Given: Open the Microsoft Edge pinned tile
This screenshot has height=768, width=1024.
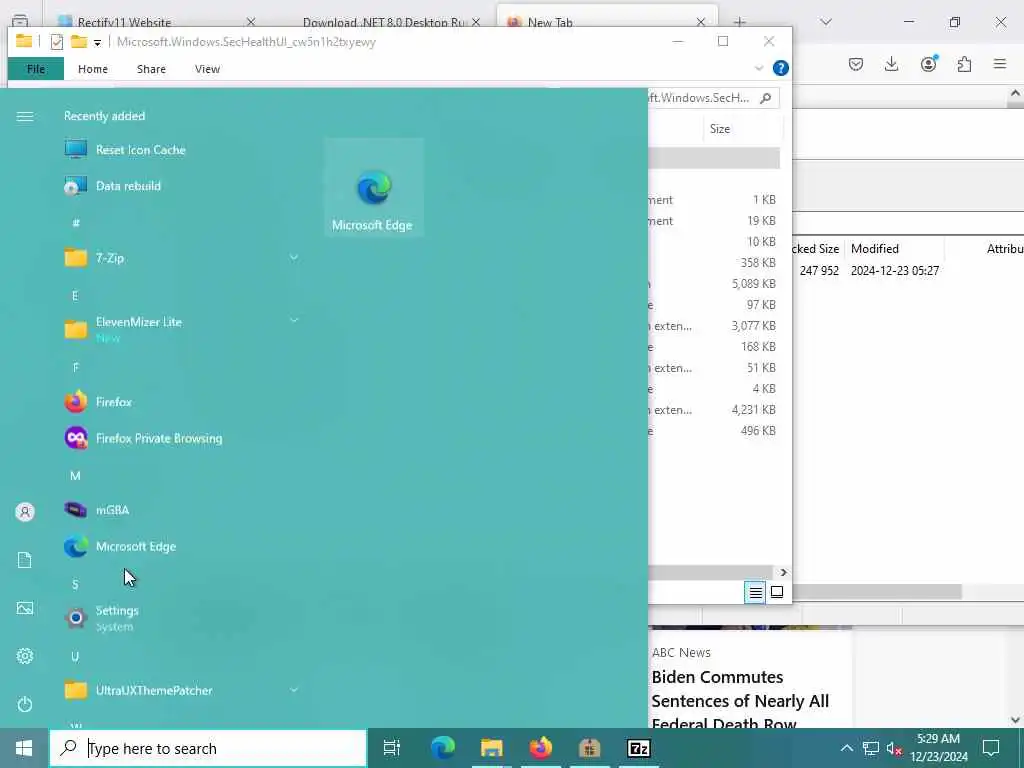Looking at the screenshot, I should coord(374,187).
